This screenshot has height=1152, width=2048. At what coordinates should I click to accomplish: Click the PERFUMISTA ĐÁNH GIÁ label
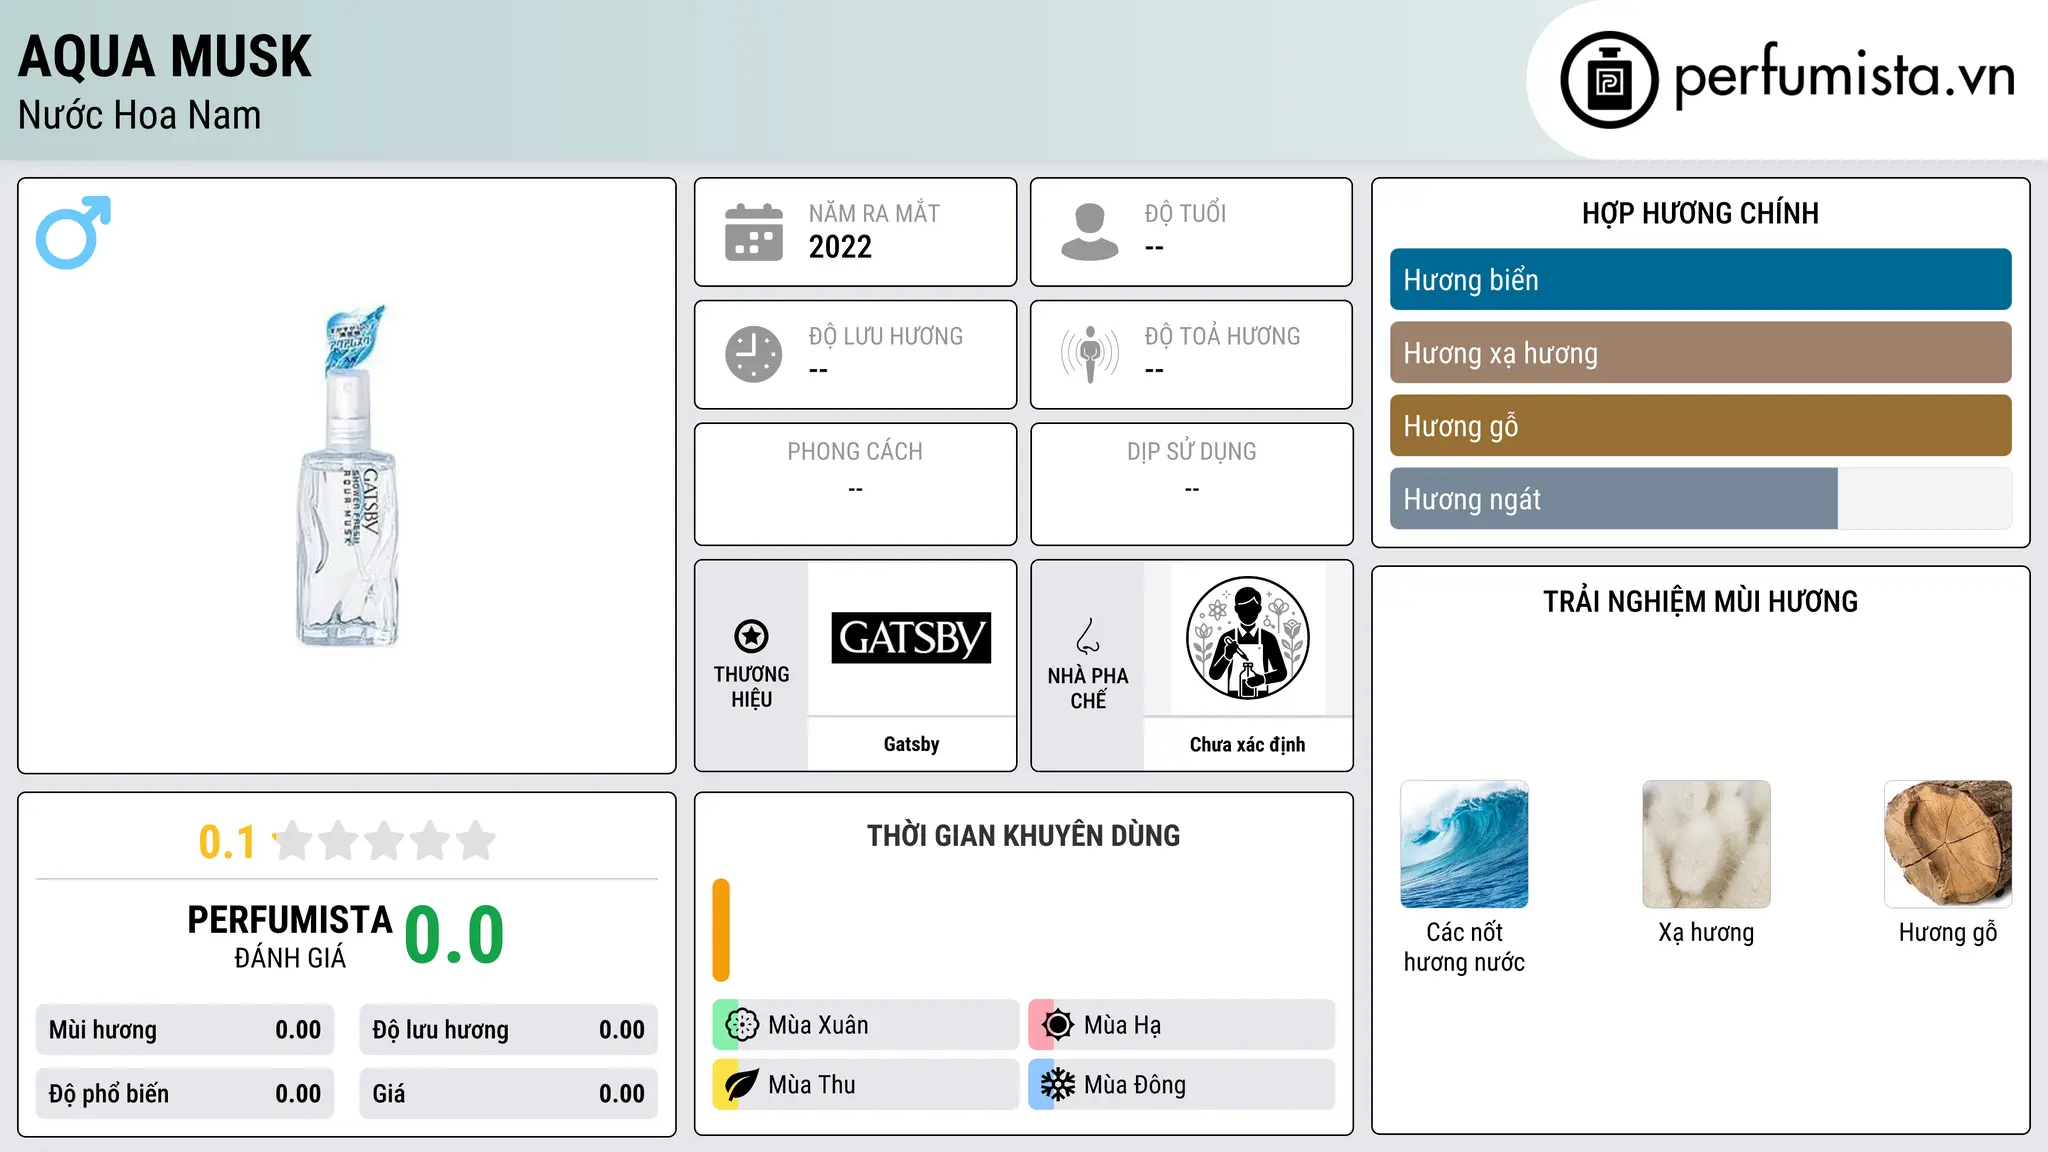[x=290, y=936]
